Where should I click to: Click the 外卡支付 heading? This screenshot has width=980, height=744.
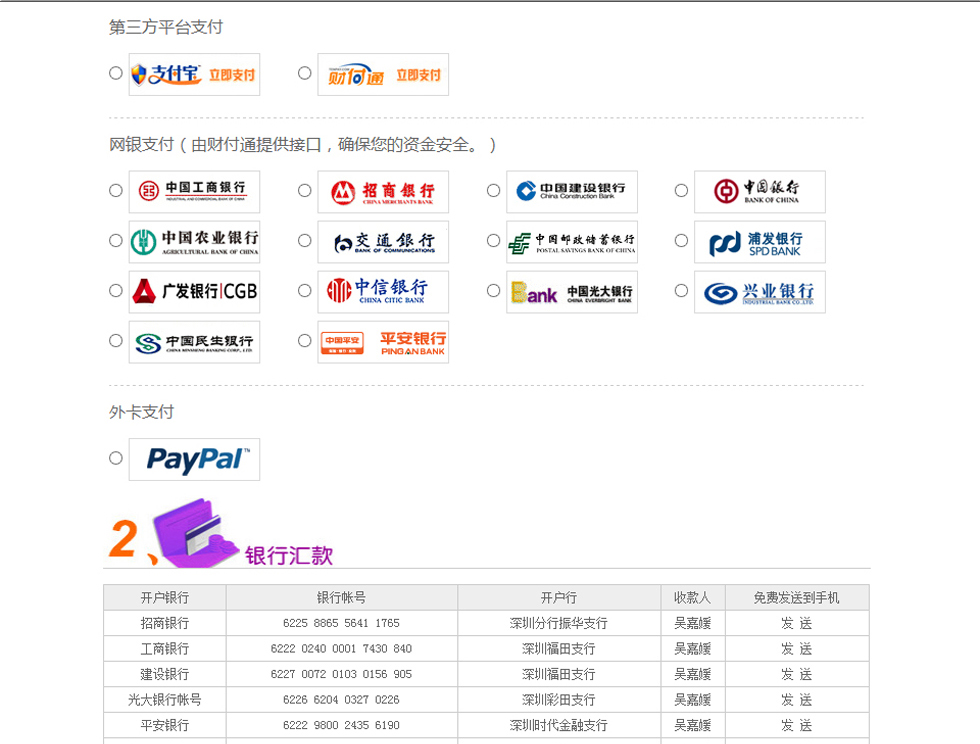coord(141,412)
